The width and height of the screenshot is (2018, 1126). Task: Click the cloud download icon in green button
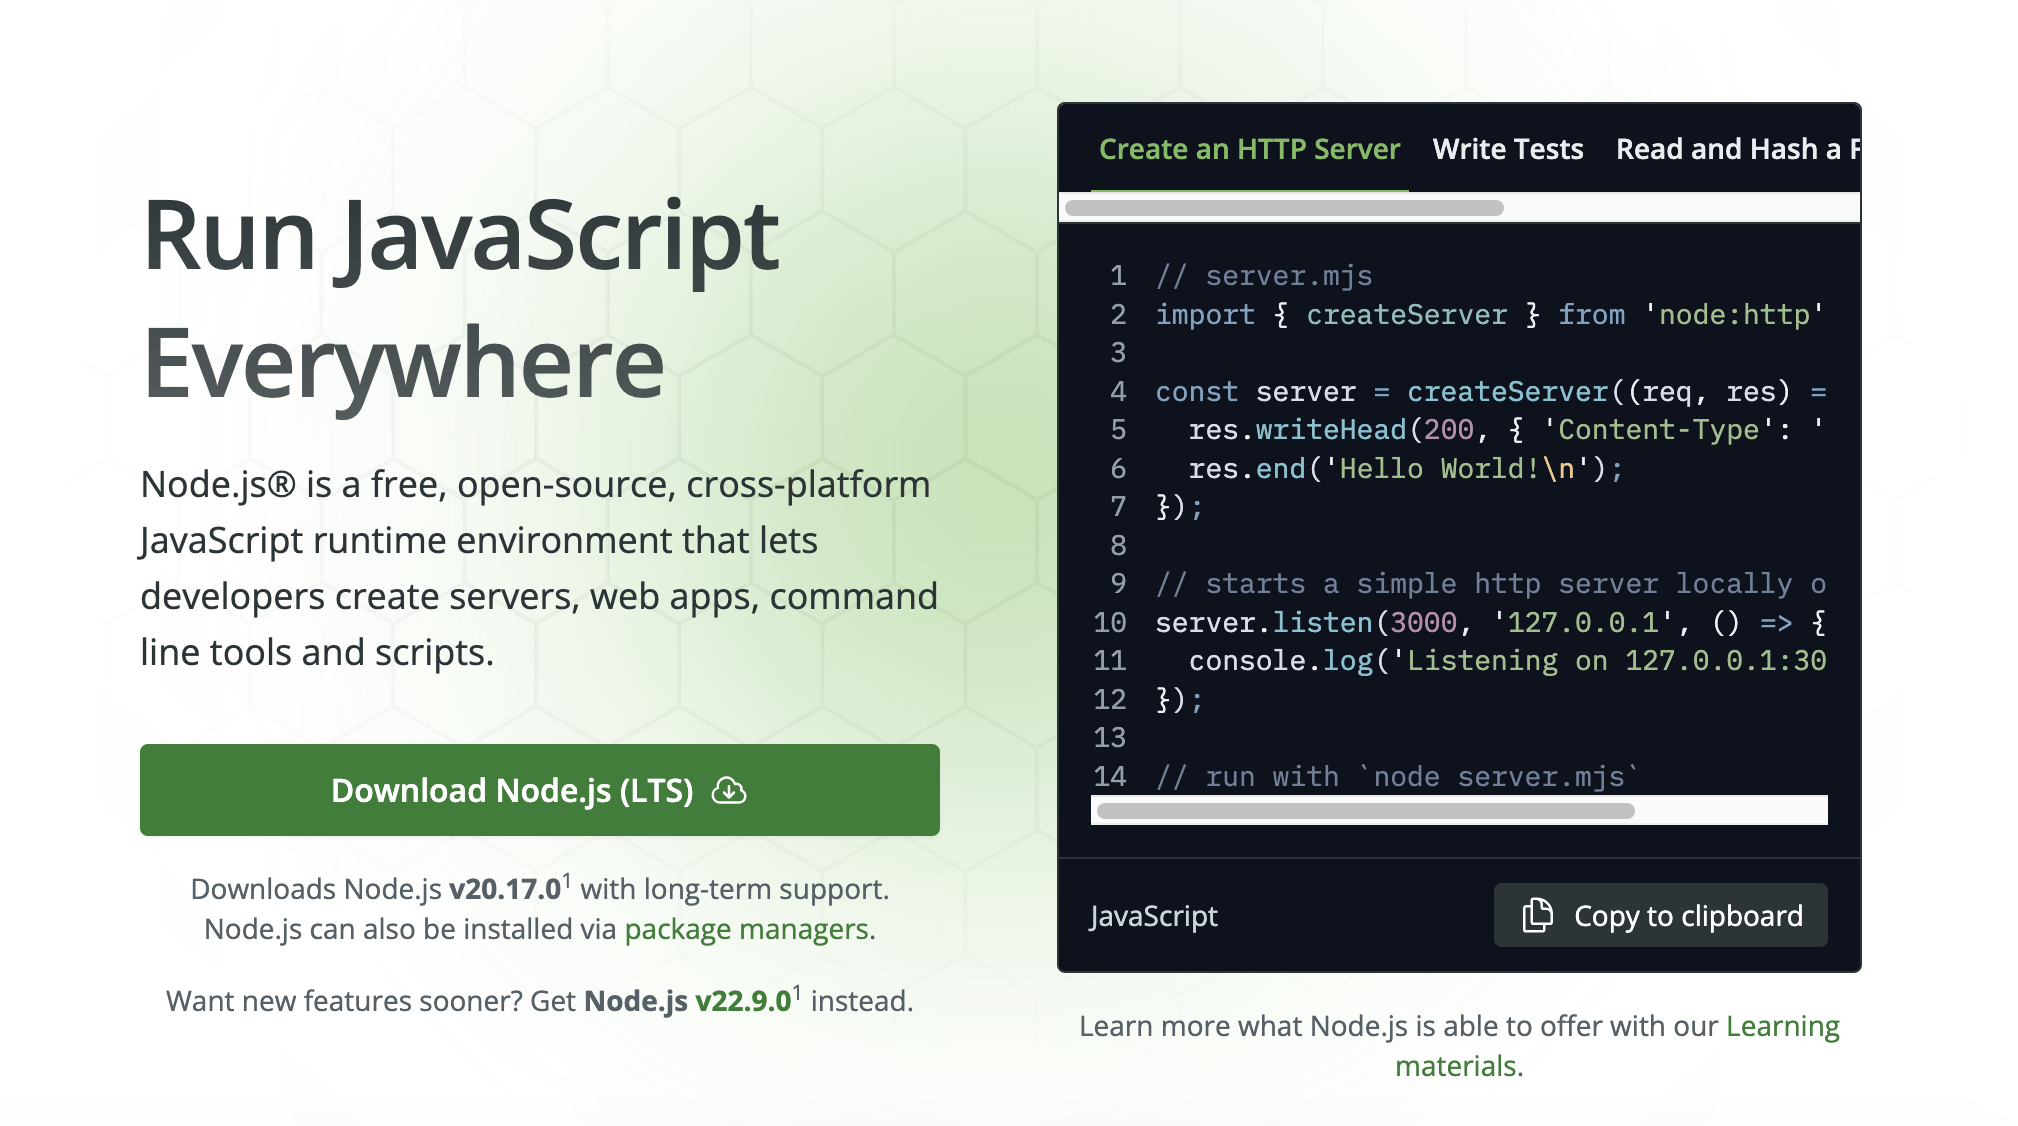point(729,791)
